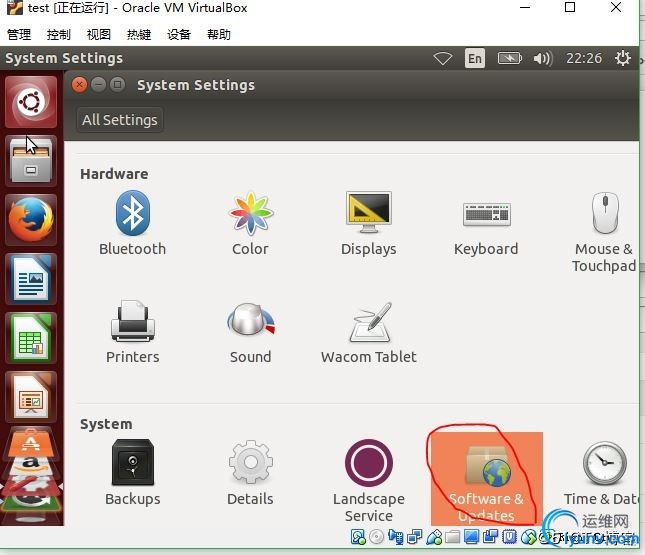Screen dimensions: 645x555
Task: Launch LibreOffice Impress from launcher
Action: (x=31, y=397)
